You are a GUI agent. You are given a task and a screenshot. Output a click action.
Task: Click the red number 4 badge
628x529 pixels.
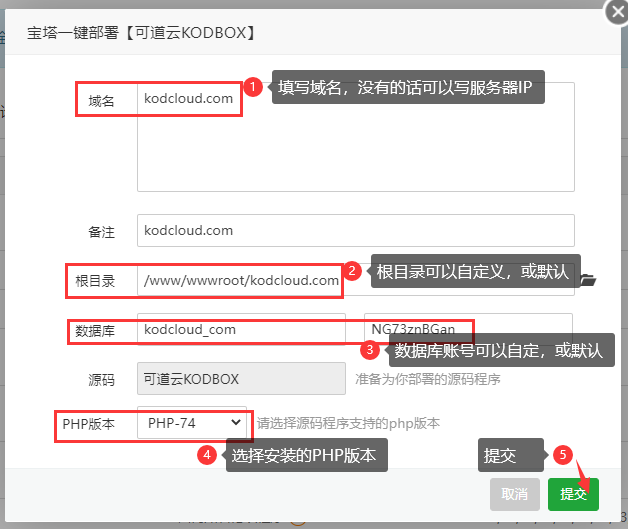(207, 455)
